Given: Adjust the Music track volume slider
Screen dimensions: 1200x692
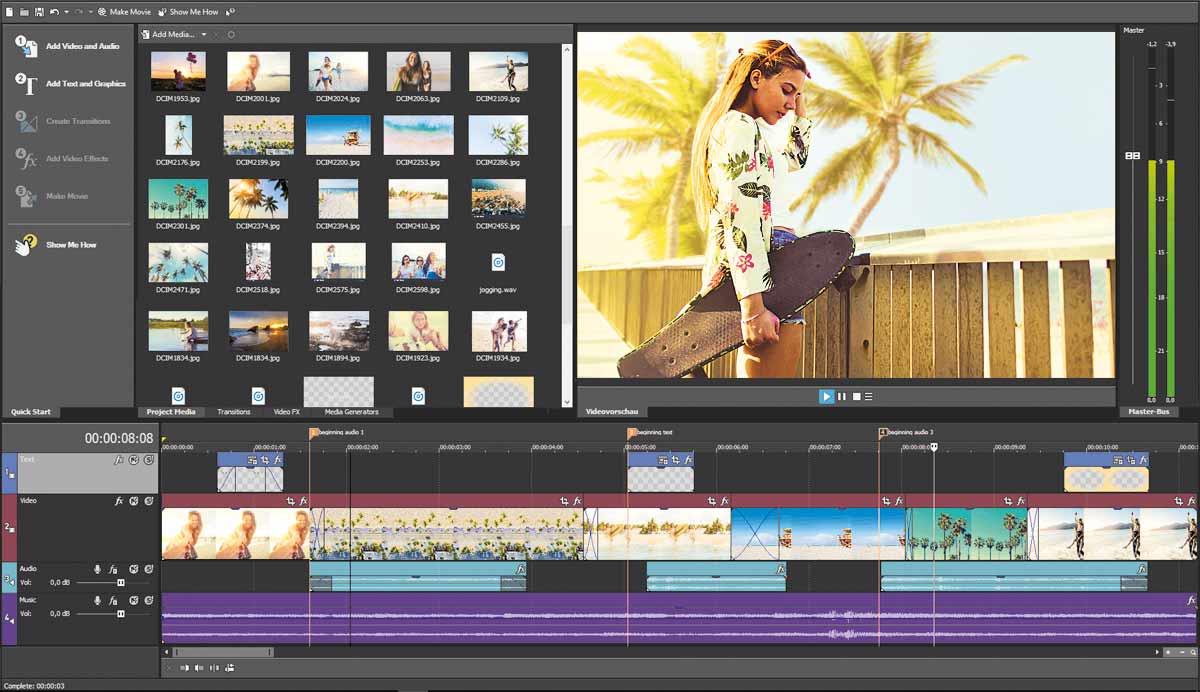Looking at the screenshot, I should pyautogui.click(x=120, y=613).
